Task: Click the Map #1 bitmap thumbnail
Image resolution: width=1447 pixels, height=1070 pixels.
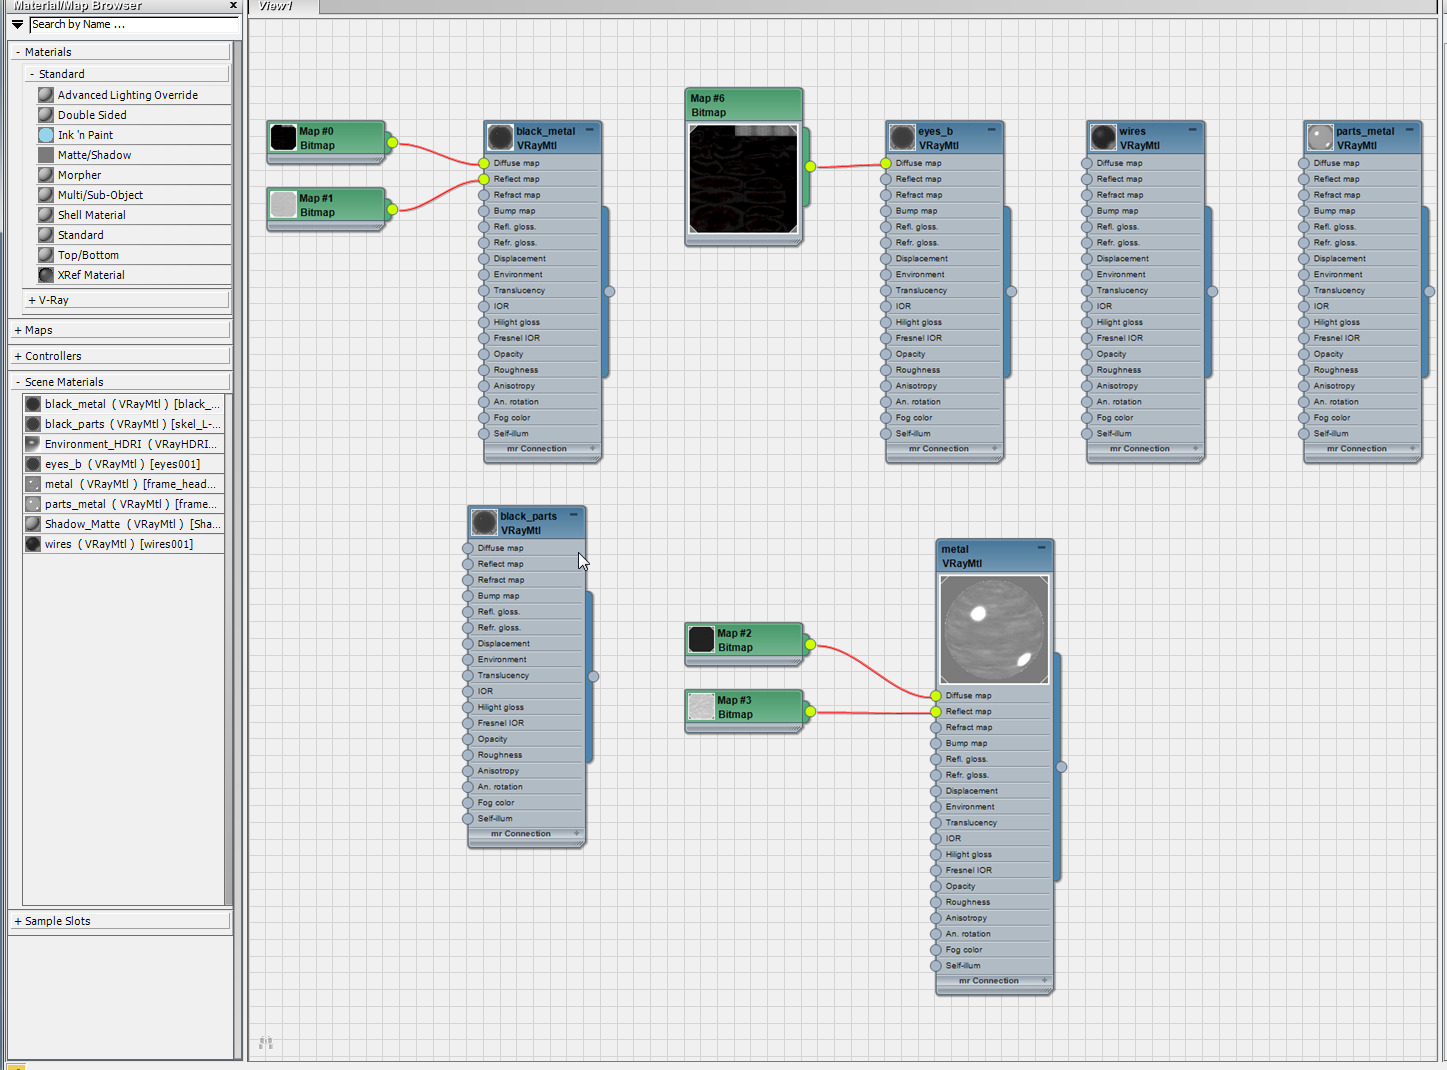Action: click(283, 205)
